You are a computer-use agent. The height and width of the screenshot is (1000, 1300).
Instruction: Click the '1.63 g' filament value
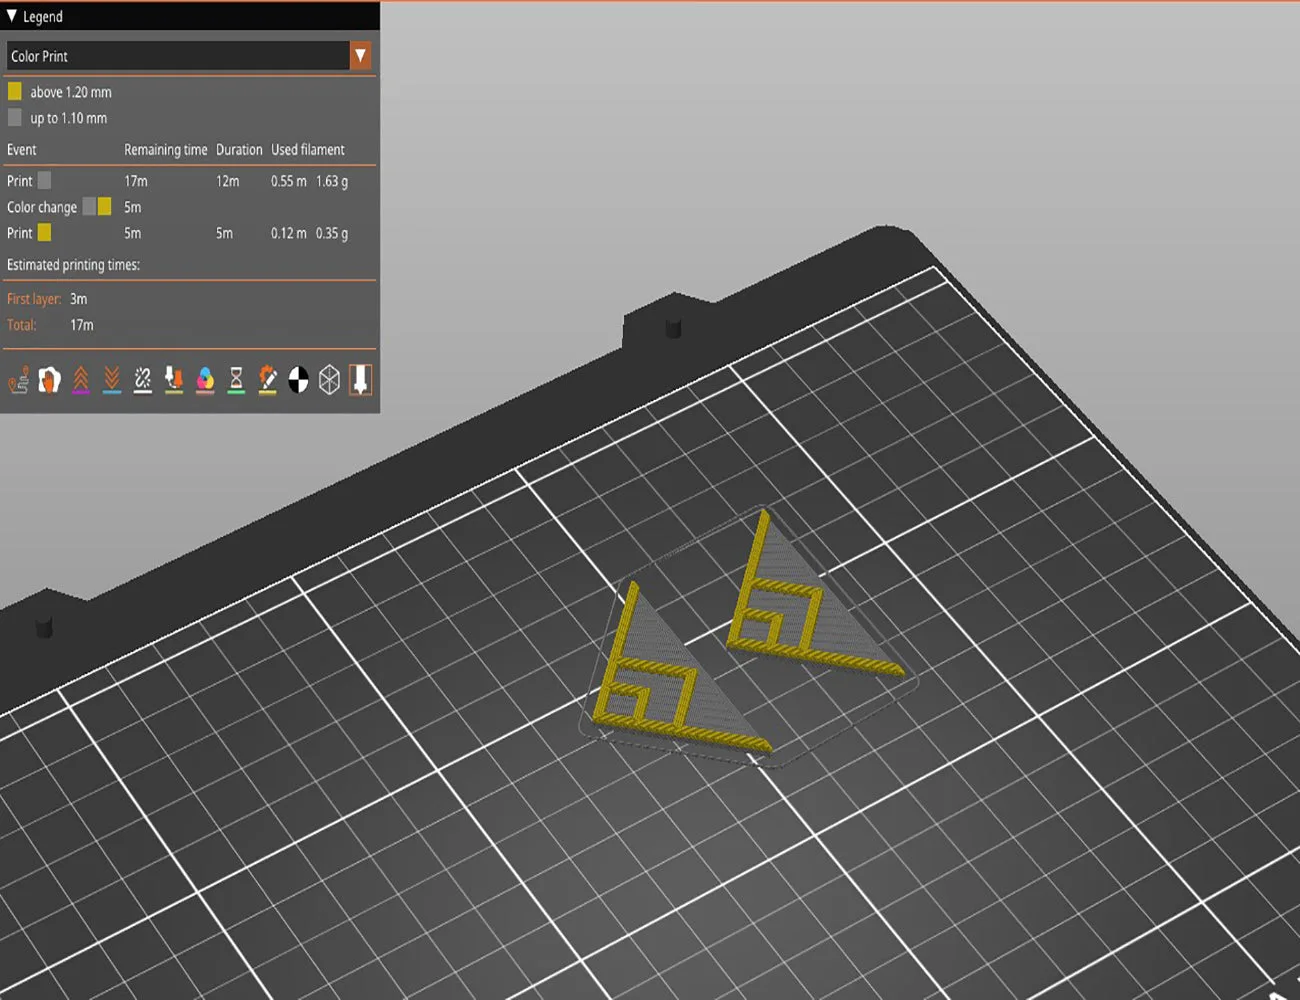[x=332, y=181]
